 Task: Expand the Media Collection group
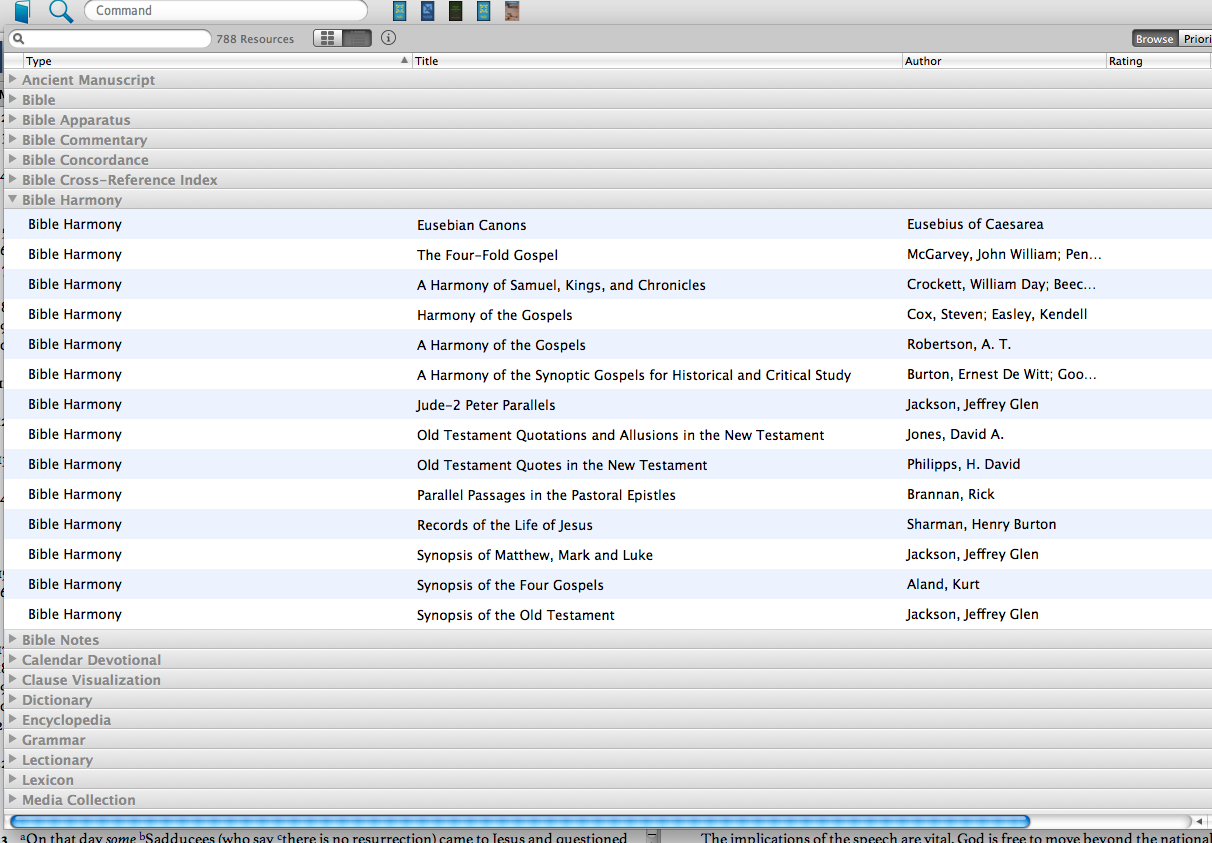(x=13, y=799)
